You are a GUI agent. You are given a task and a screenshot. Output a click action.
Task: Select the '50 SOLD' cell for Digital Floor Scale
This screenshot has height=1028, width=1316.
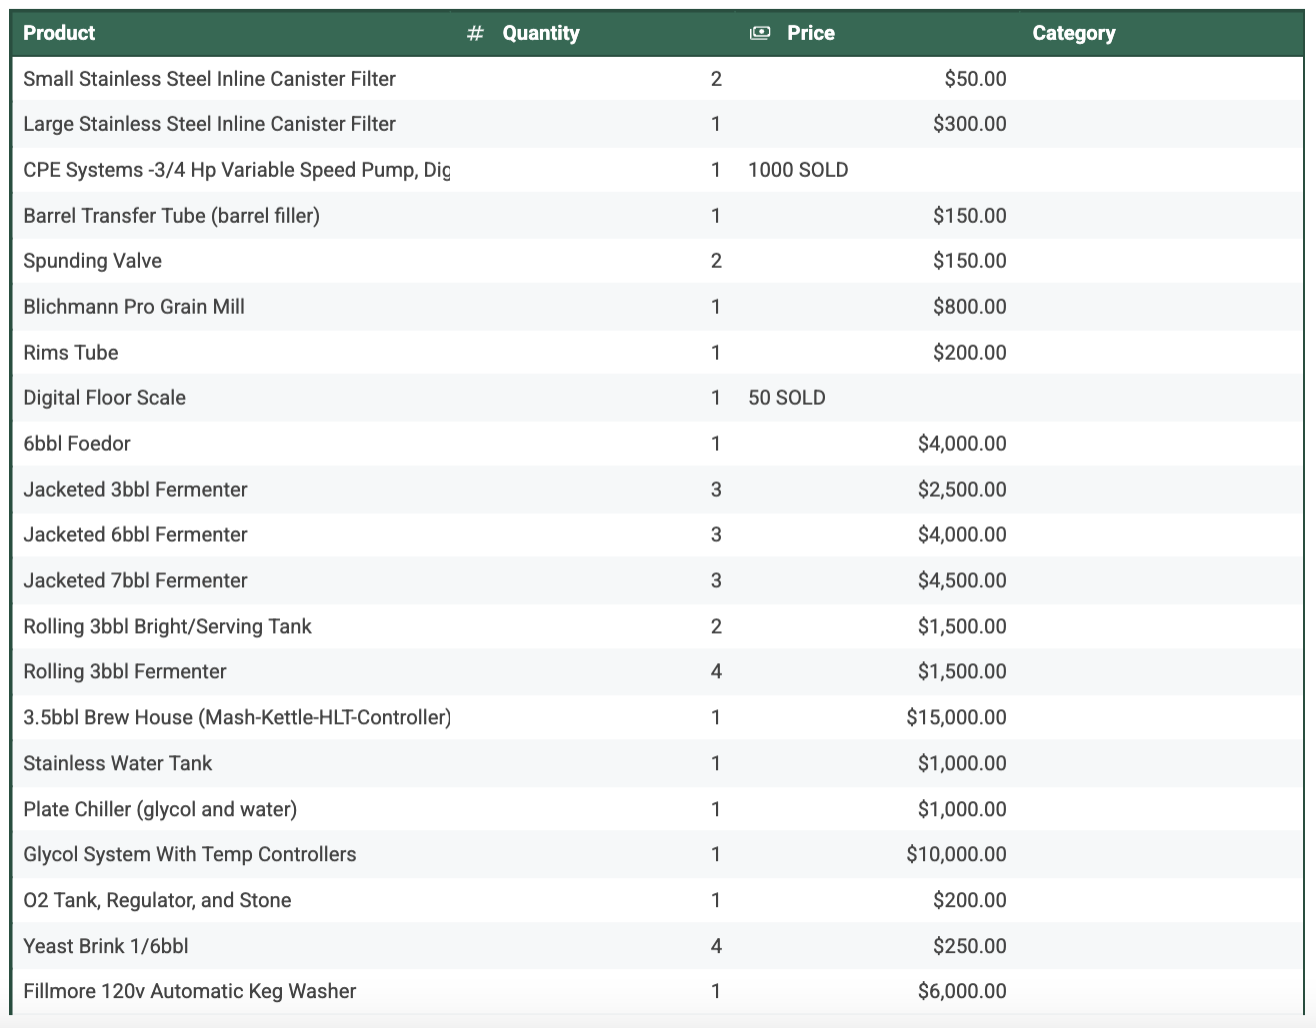point(787,398)
